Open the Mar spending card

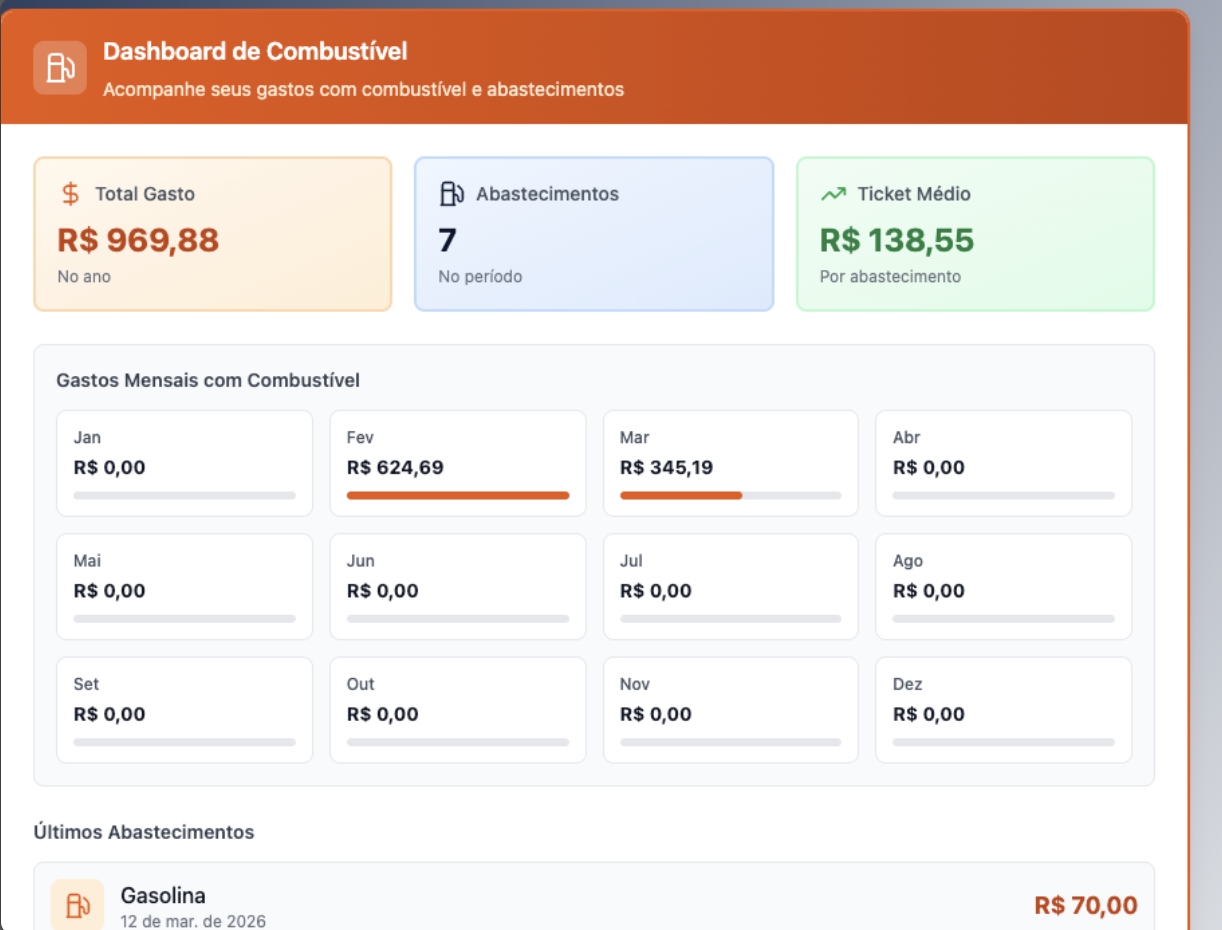pyautogui.click(x=730, y=462)
